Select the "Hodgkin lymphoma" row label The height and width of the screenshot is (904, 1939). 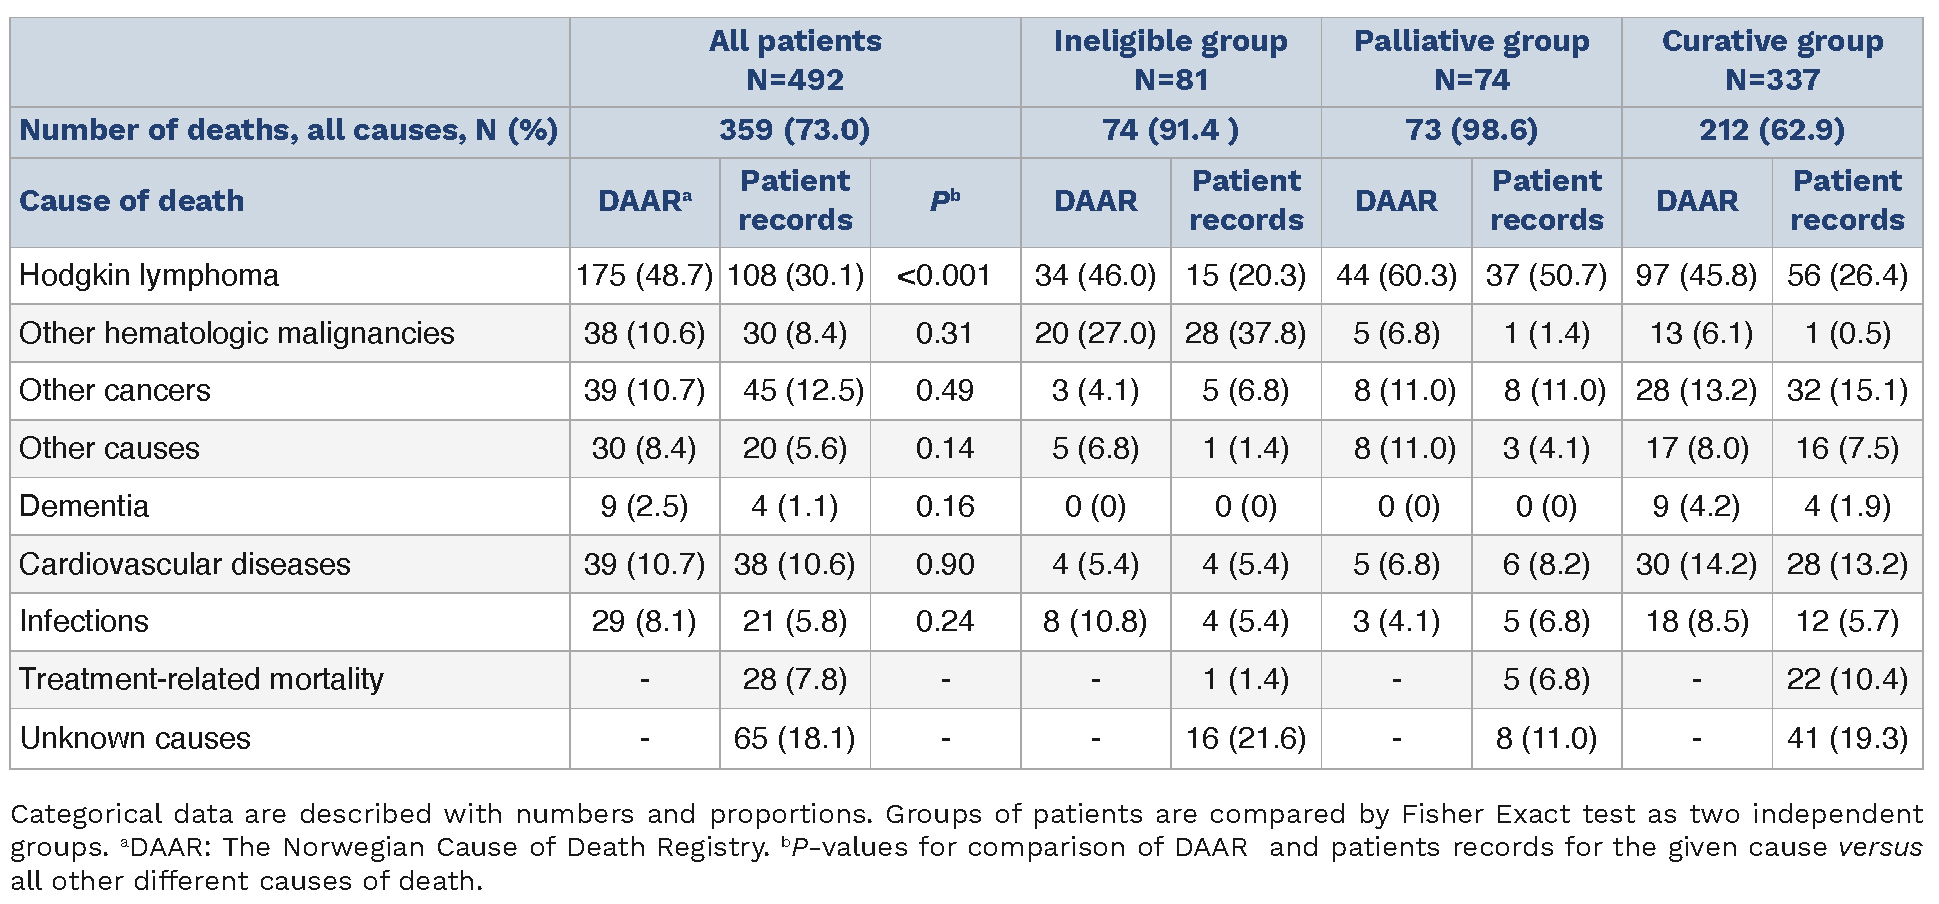click(x=149, y=275)
